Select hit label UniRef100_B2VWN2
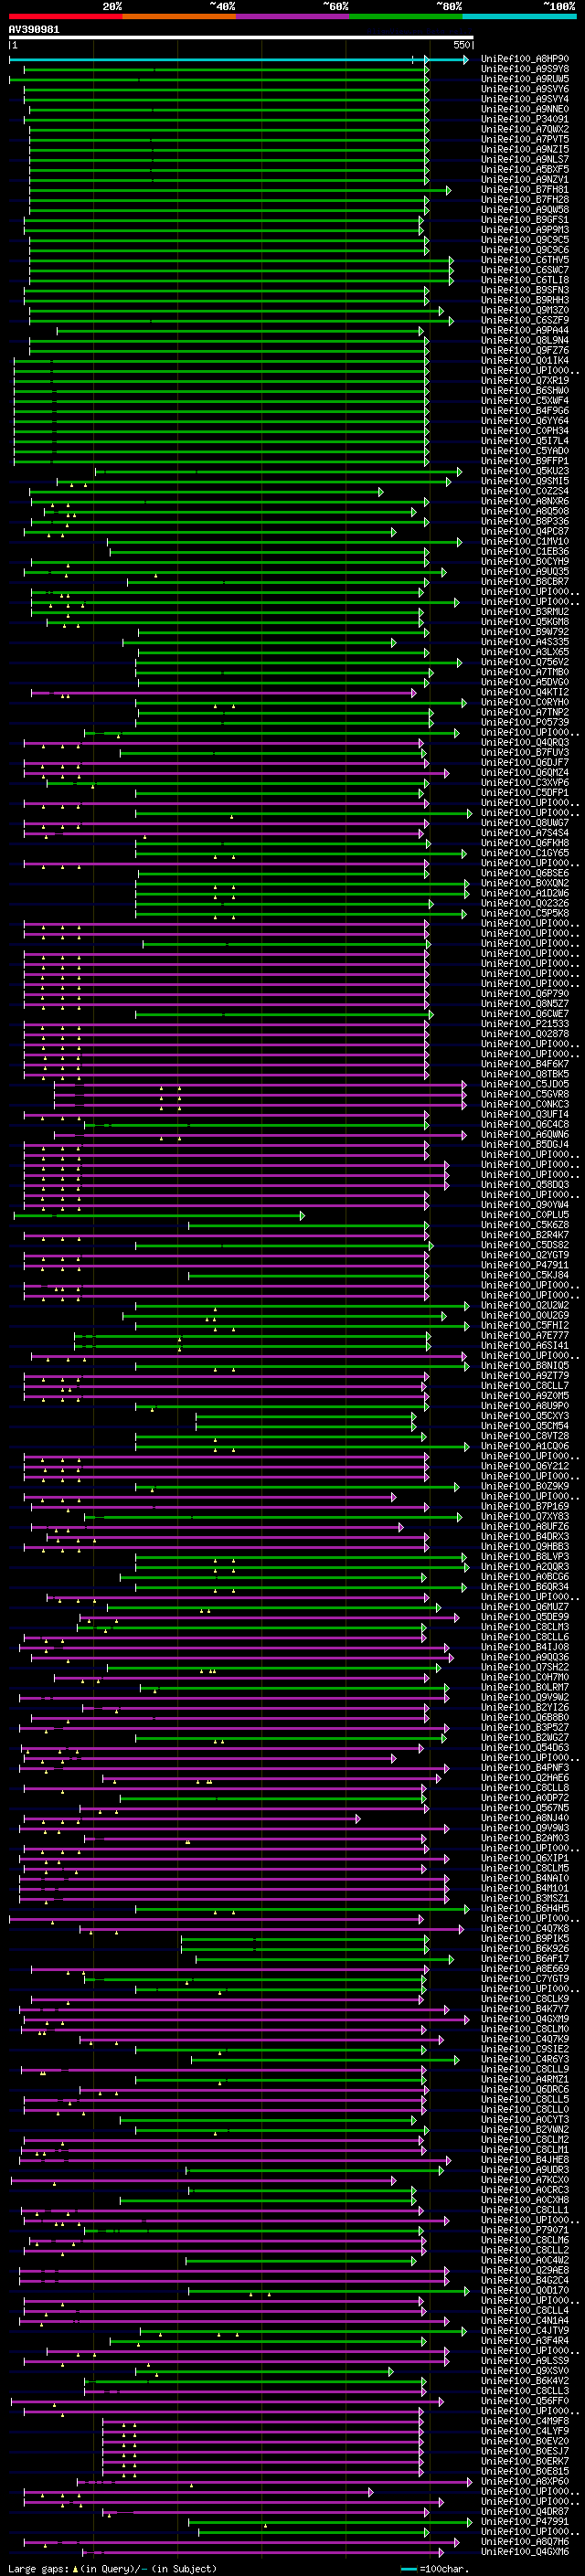 tap(525, 2129)
